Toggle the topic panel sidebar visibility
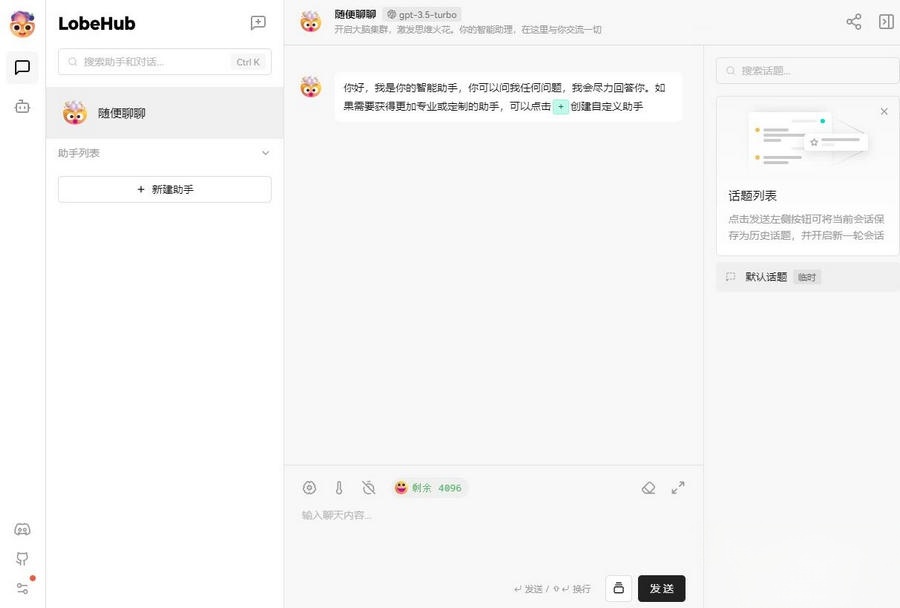The height and width of the screenshot is (608, 900). [x=886, y=22]
